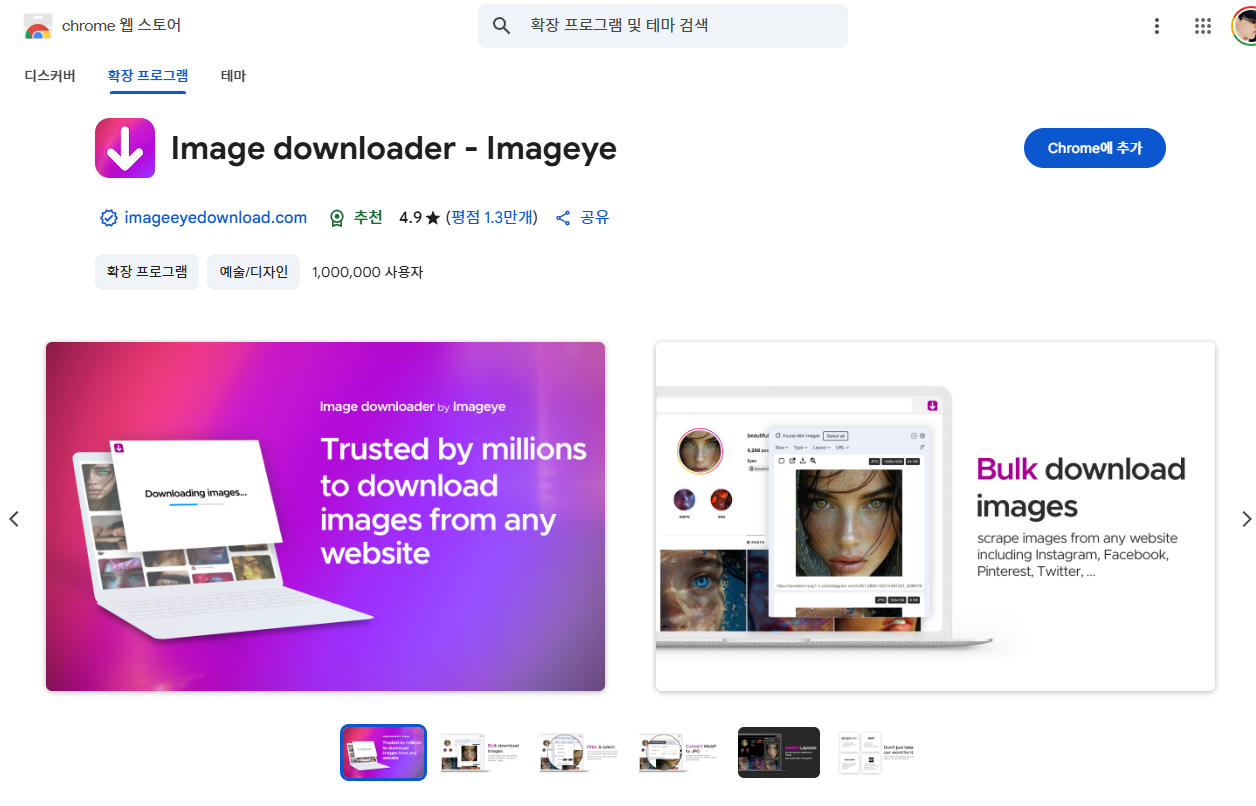Image resolution: width=1256 pixels, height=806 pixels.
Task: Select the 'Convert WebP to JPG' thumbnail
Action: [679, 752]
